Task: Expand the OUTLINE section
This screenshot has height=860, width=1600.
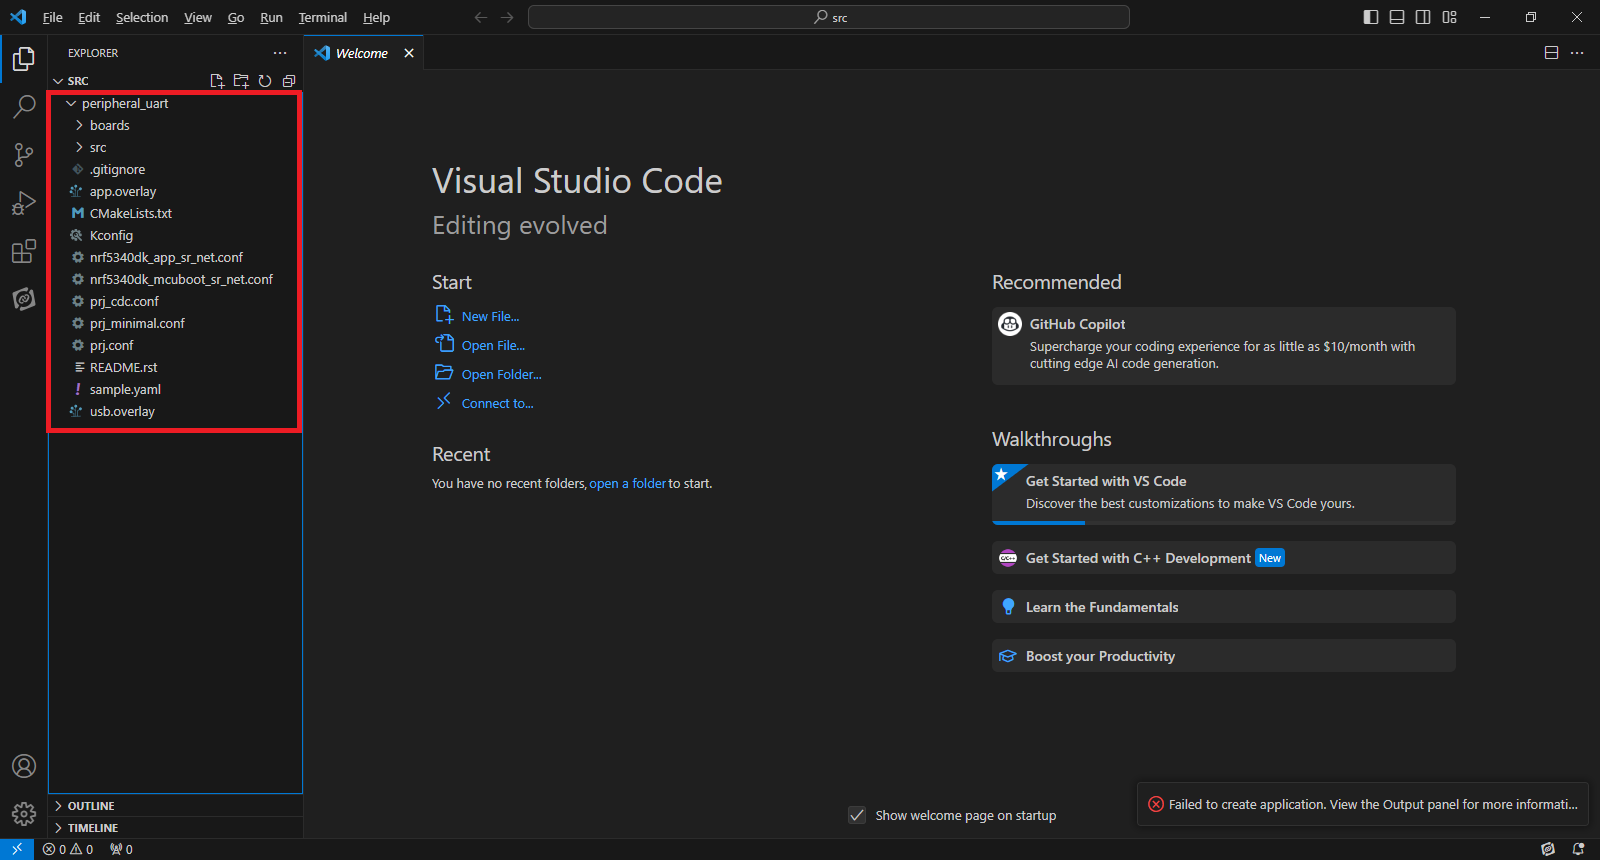Action: point(91,806)
